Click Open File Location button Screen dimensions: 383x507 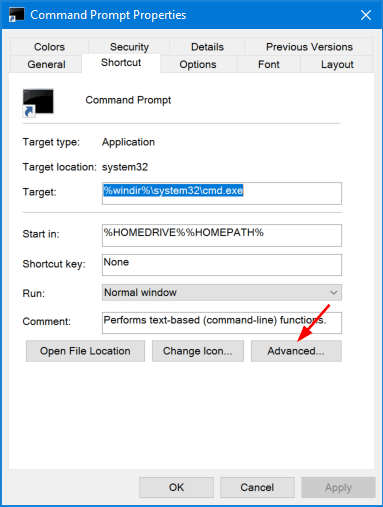pyautogui.click(x=85, y=351)
